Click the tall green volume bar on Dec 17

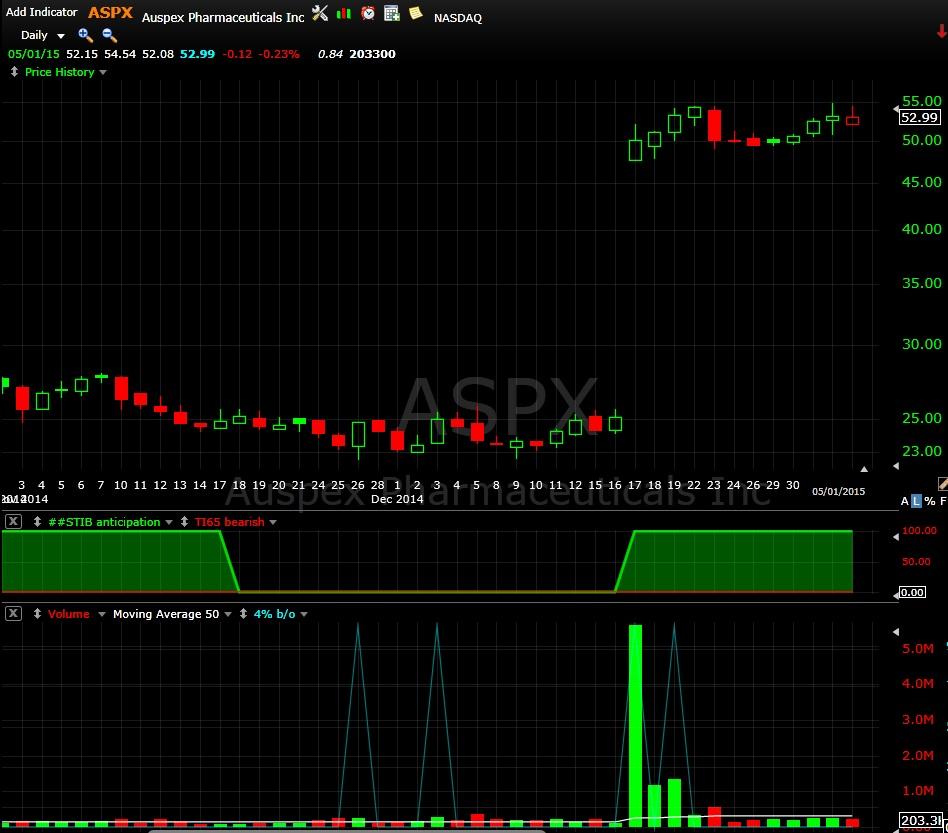point(635,725)
